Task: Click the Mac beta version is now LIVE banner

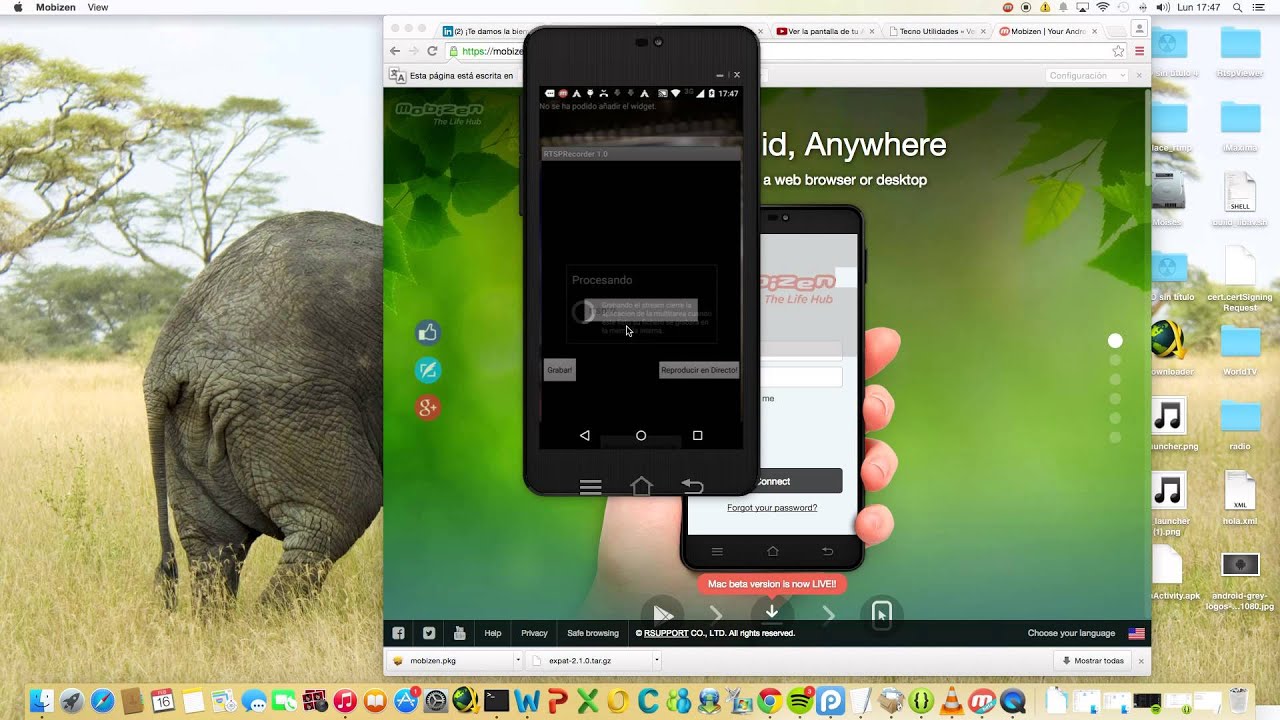Action: point(772,584)
